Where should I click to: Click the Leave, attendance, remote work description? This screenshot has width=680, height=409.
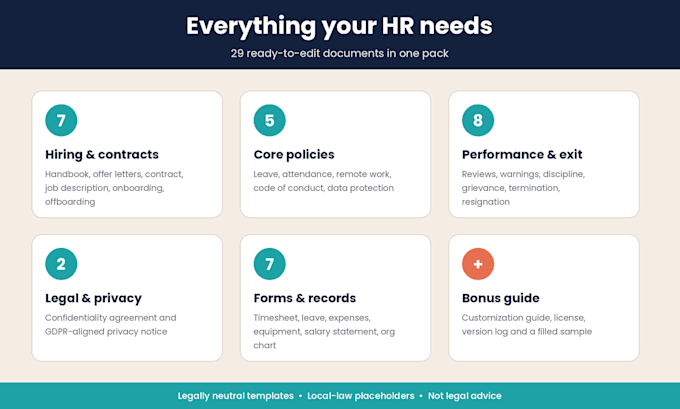coord(324,181)
